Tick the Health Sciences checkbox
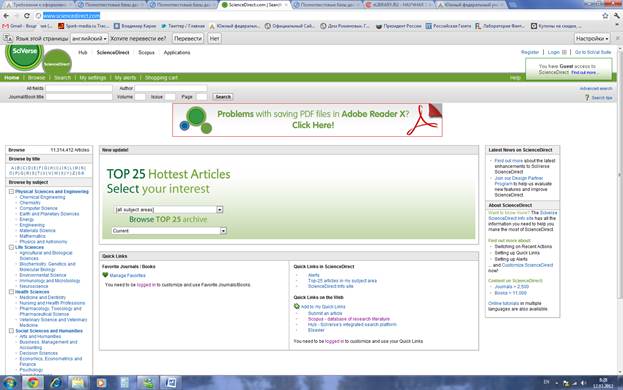The height and width of the screenshot is (390, 623). point(11,292)
